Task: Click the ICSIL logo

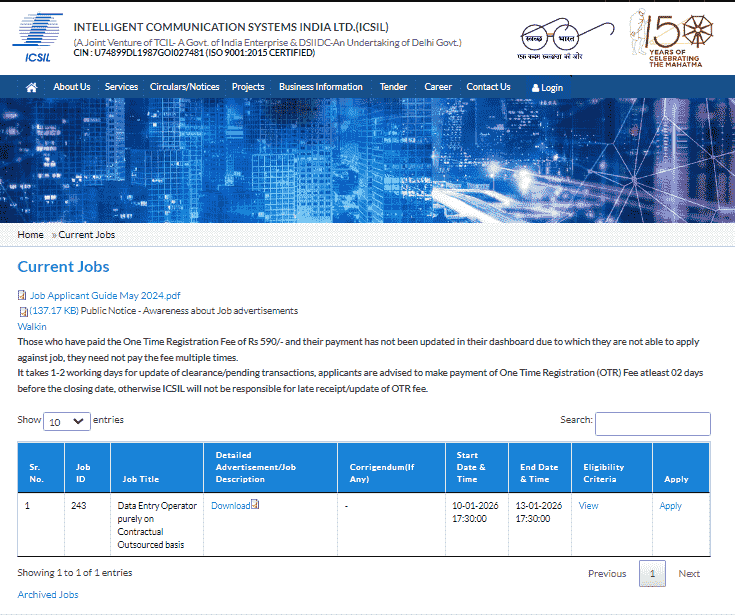Action: 38,38
